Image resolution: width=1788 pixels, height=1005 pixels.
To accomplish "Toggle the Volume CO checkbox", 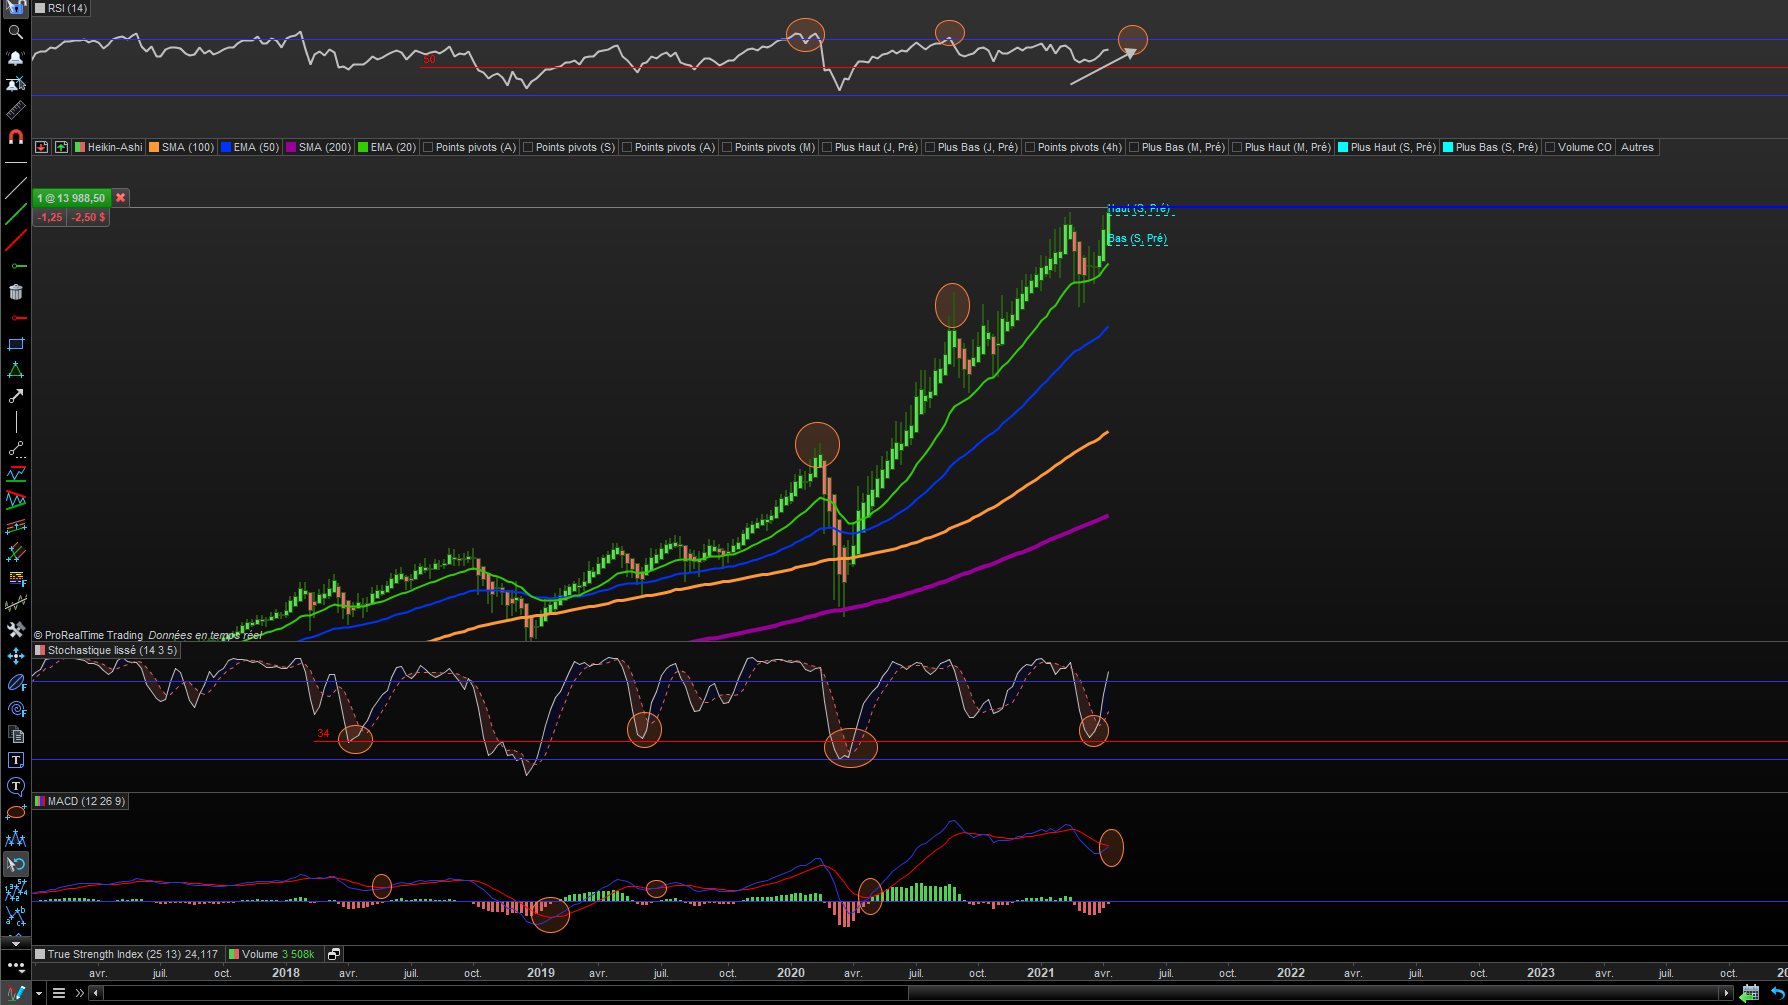I will [1550, 147].
